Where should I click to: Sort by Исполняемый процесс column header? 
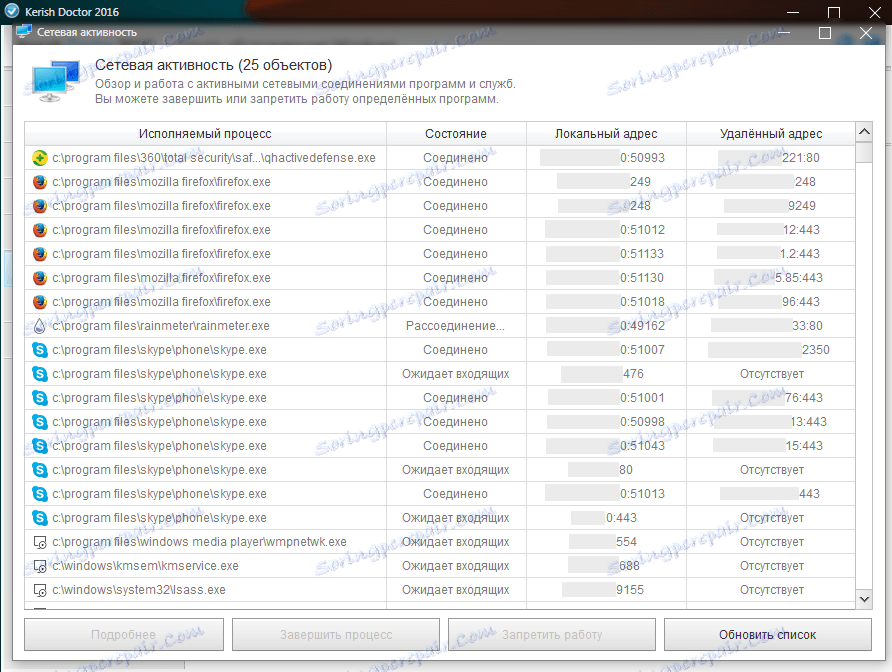pos(205,134)
